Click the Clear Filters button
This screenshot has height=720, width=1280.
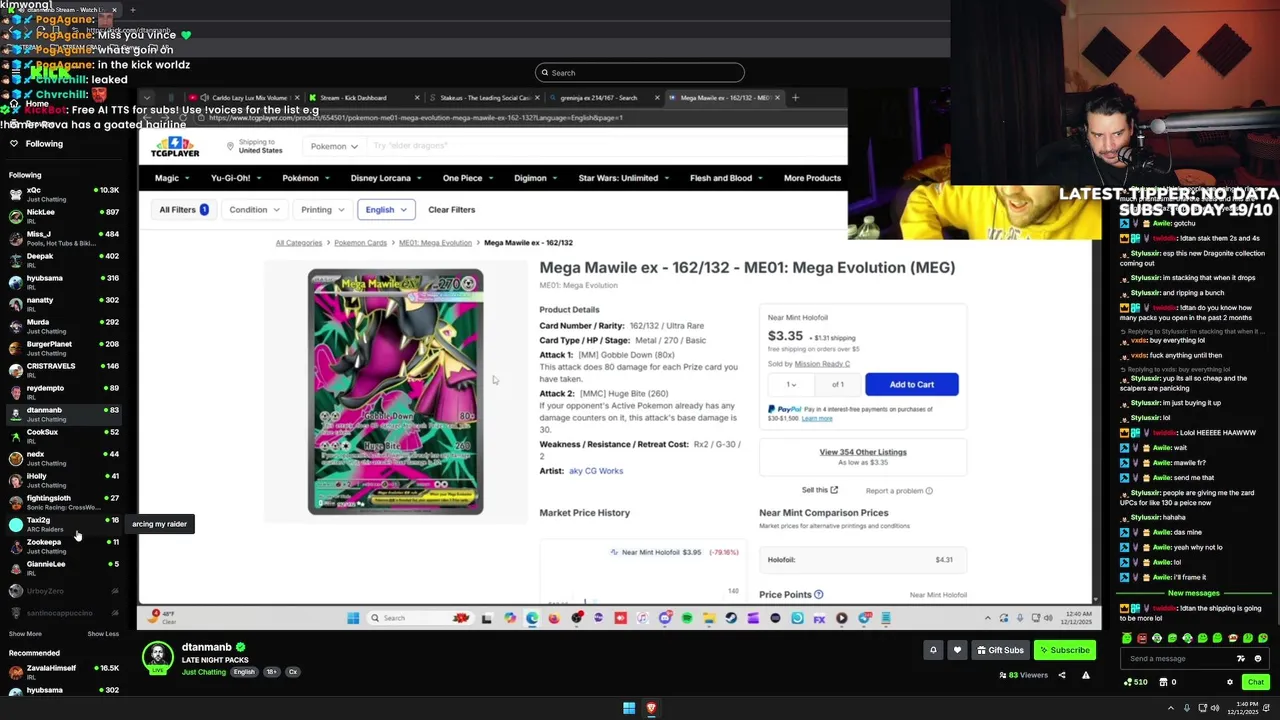pos(451,210)
